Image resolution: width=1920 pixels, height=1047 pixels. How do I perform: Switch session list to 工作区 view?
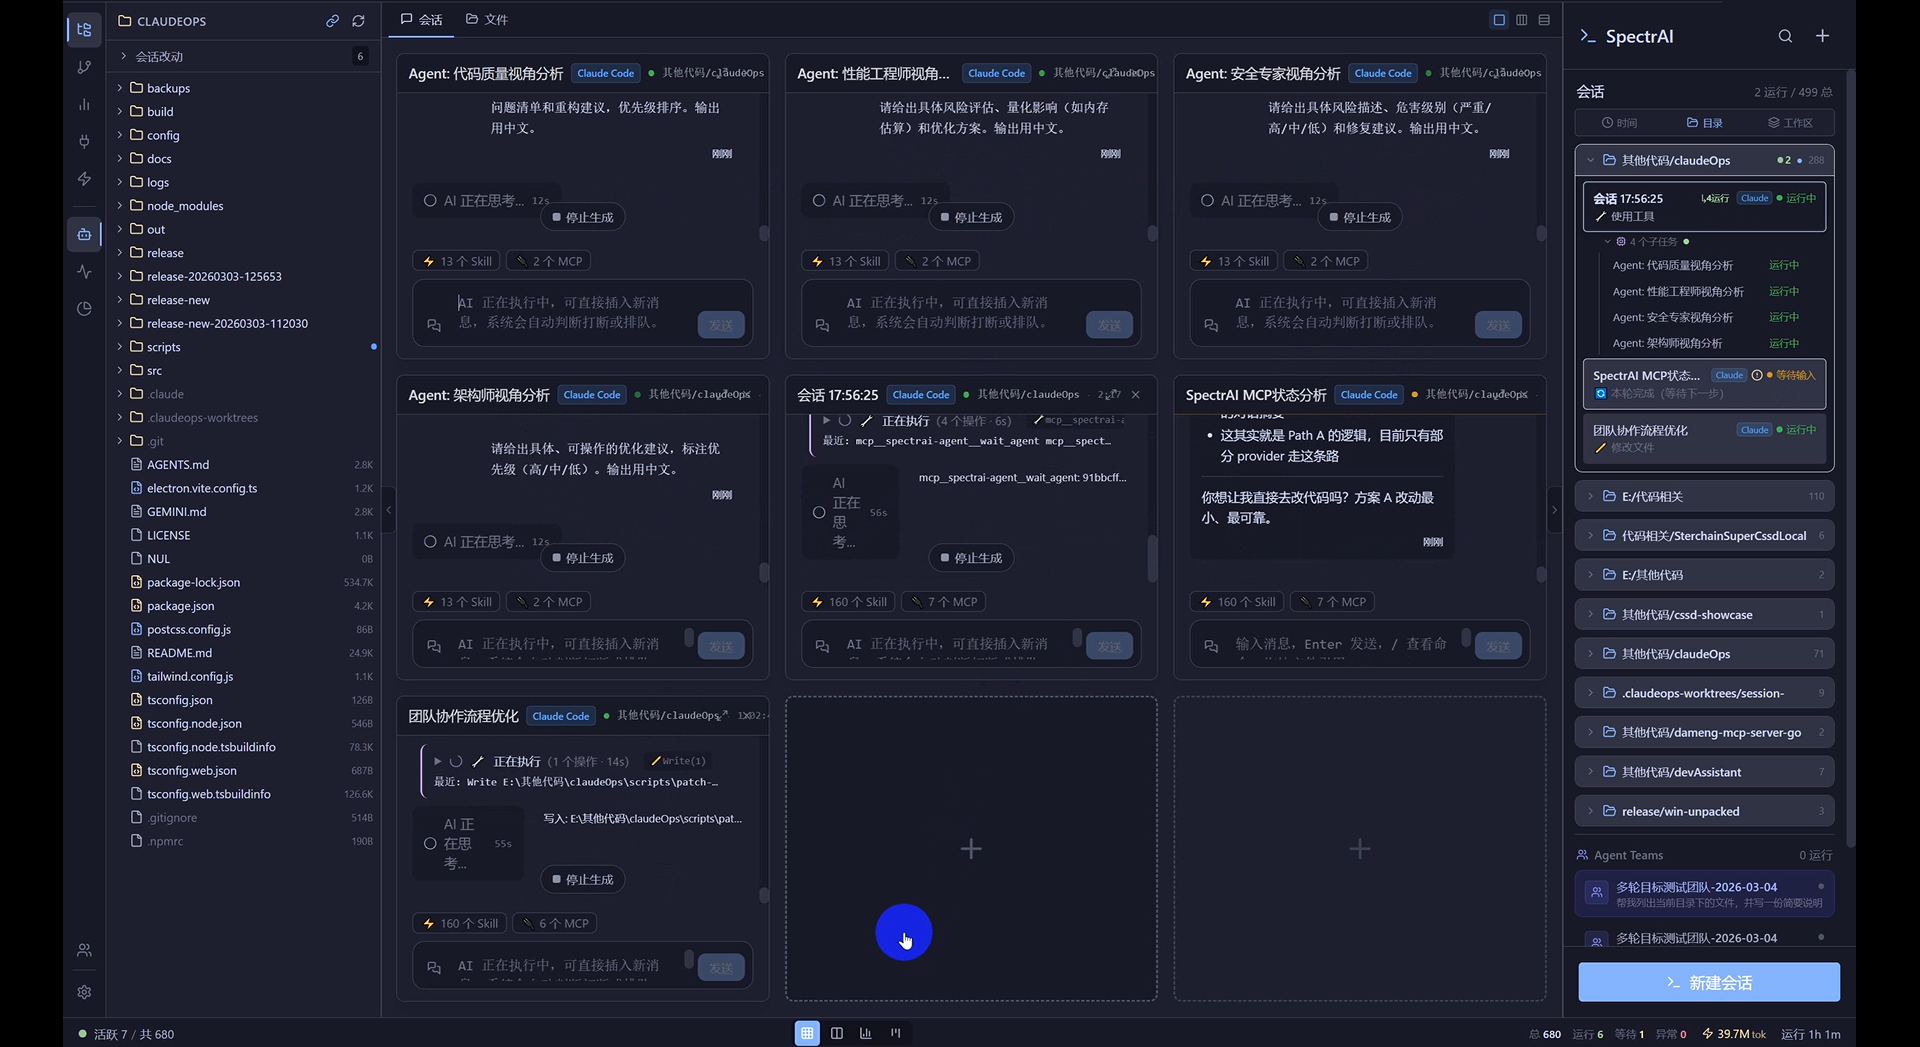(1789, 123)
